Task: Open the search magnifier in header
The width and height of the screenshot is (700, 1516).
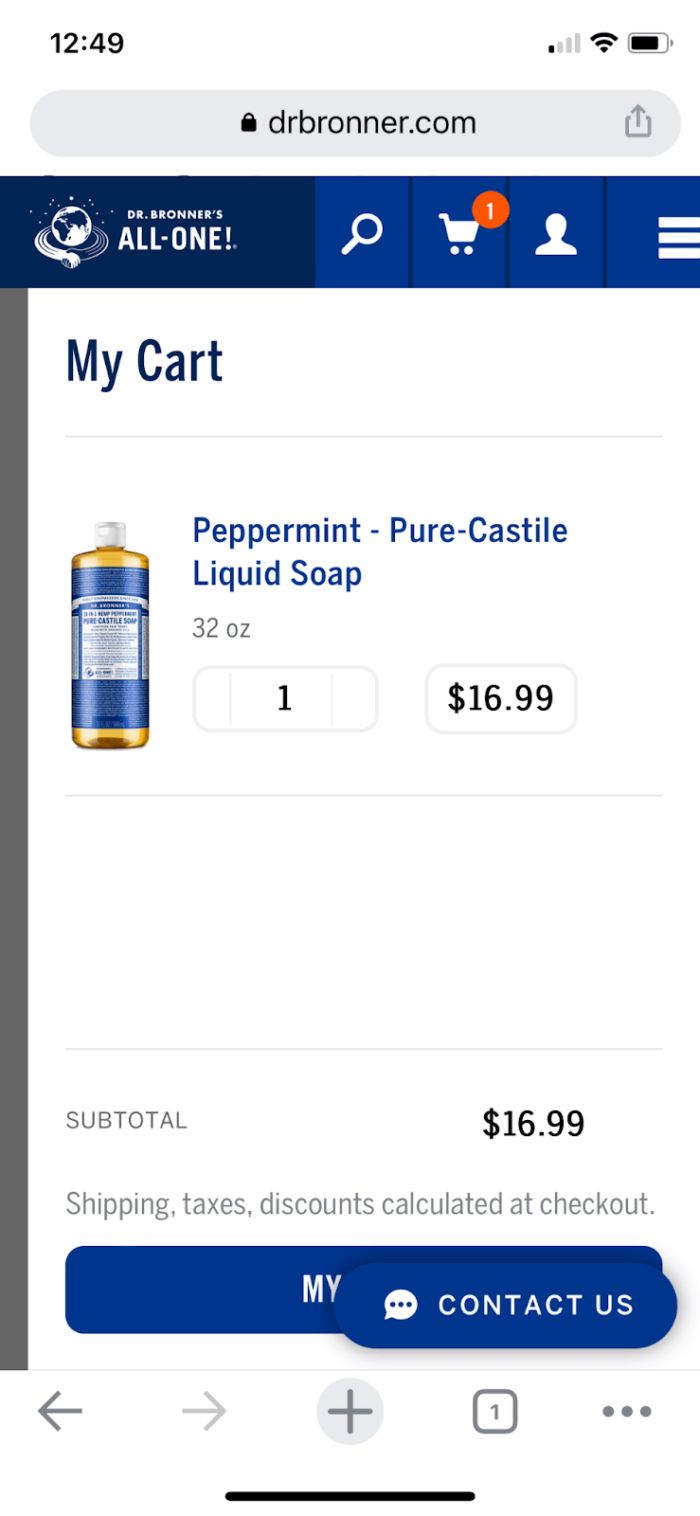Action: point(361,233)
